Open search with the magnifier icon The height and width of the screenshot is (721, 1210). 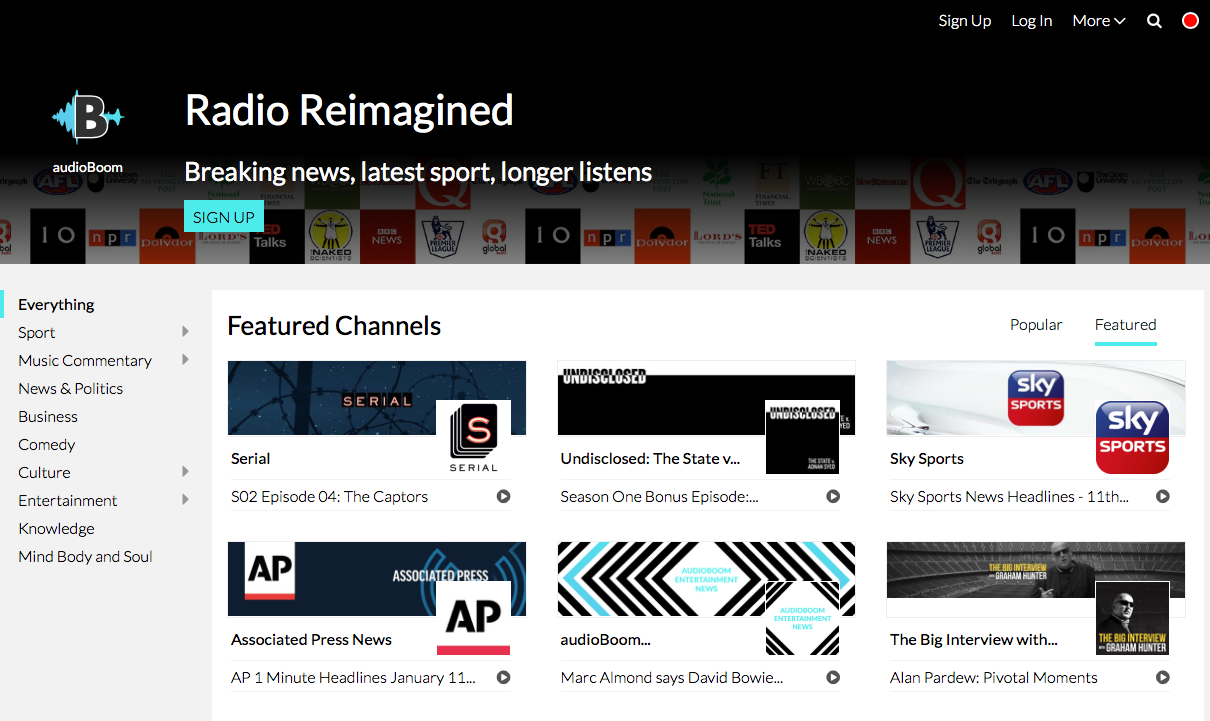(x=1154, y=21)
